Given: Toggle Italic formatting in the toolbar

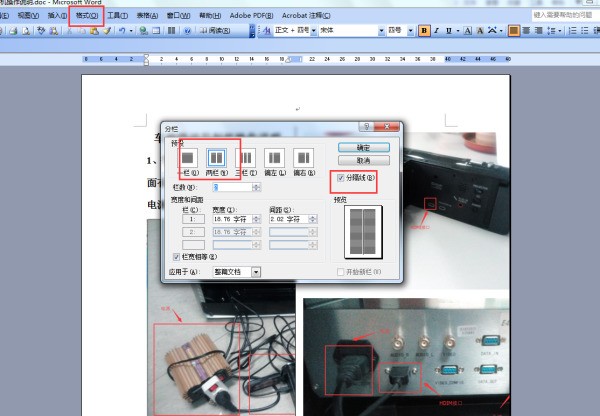Looking at the screenshot, I should coord(437,31).
